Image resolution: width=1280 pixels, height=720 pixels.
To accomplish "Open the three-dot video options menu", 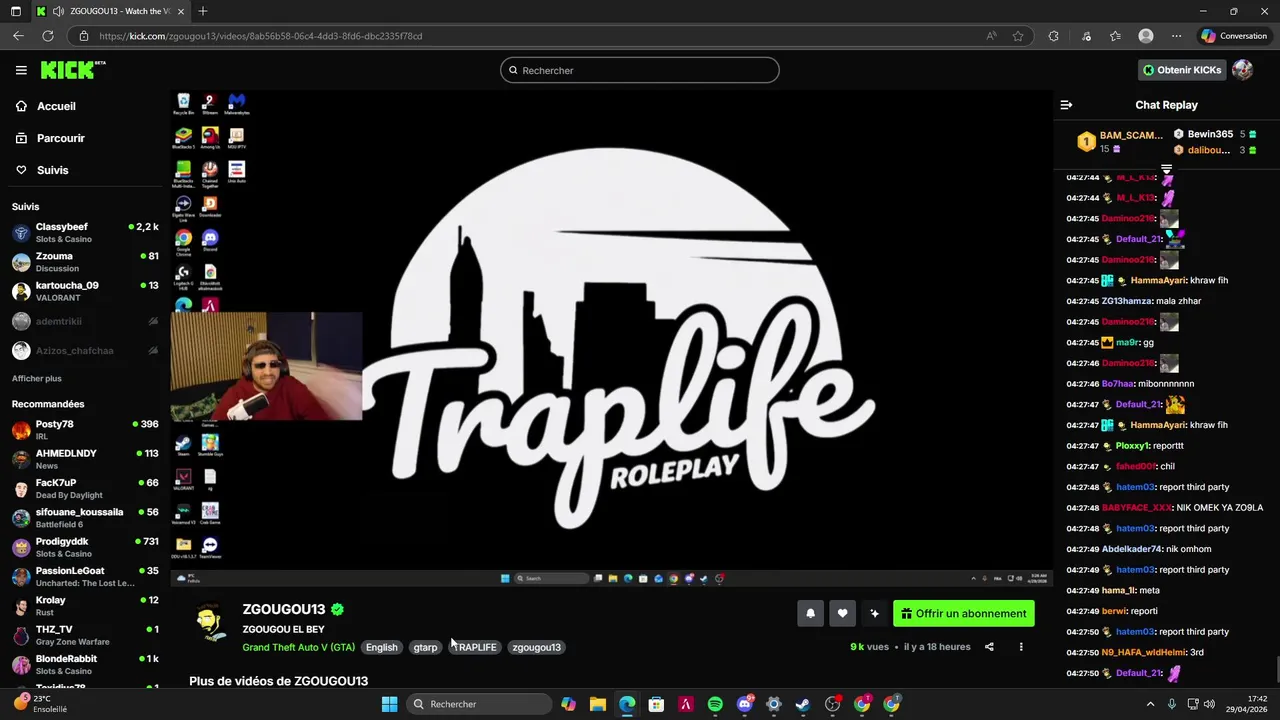I will 1021,647.
